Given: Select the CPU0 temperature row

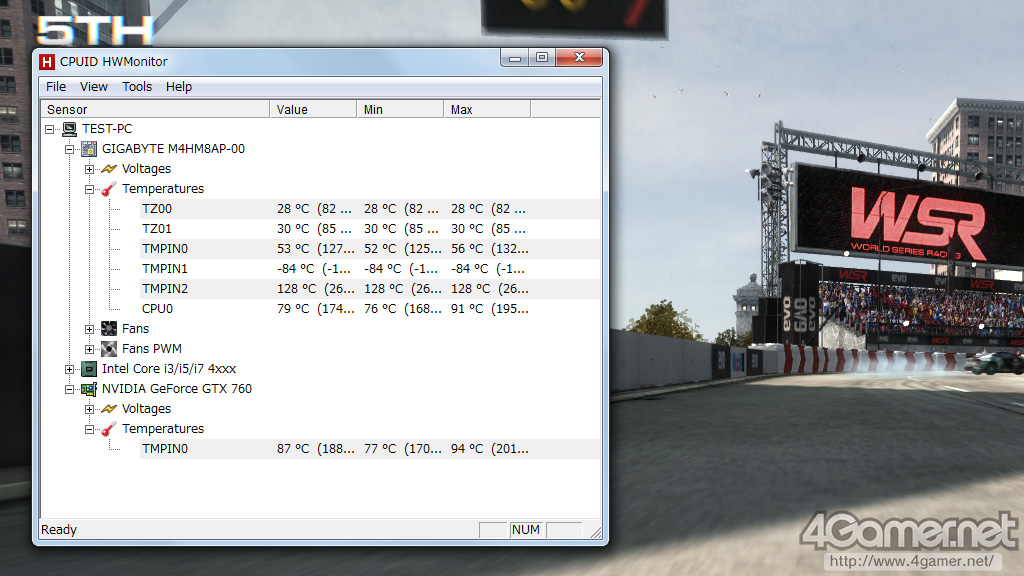Looking at the screenshot, I should 370,309.
